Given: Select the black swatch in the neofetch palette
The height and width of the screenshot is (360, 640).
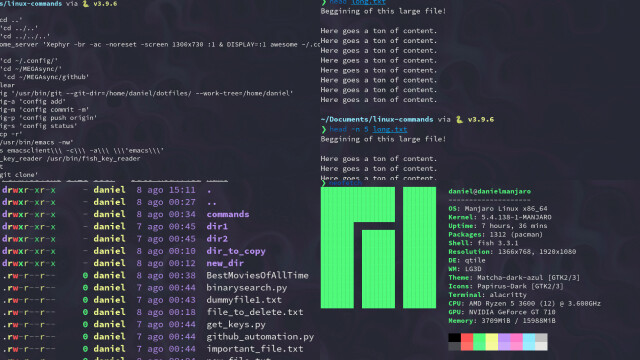Looking at the screenshot, I should pyautogui.click(x=454, y=338).
